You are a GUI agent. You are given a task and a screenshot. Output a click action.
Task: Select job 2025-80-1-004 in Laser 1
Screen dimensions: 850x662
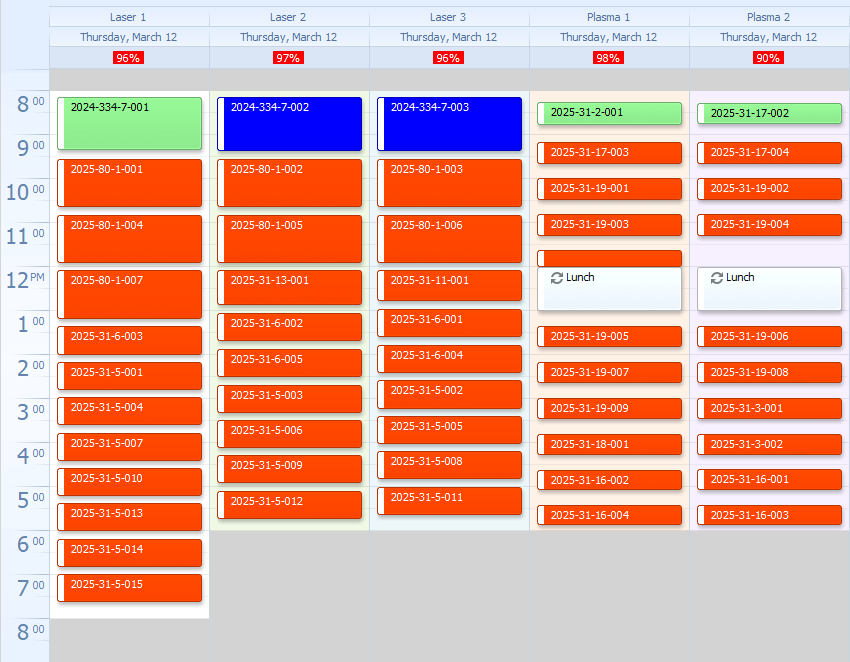130,238
